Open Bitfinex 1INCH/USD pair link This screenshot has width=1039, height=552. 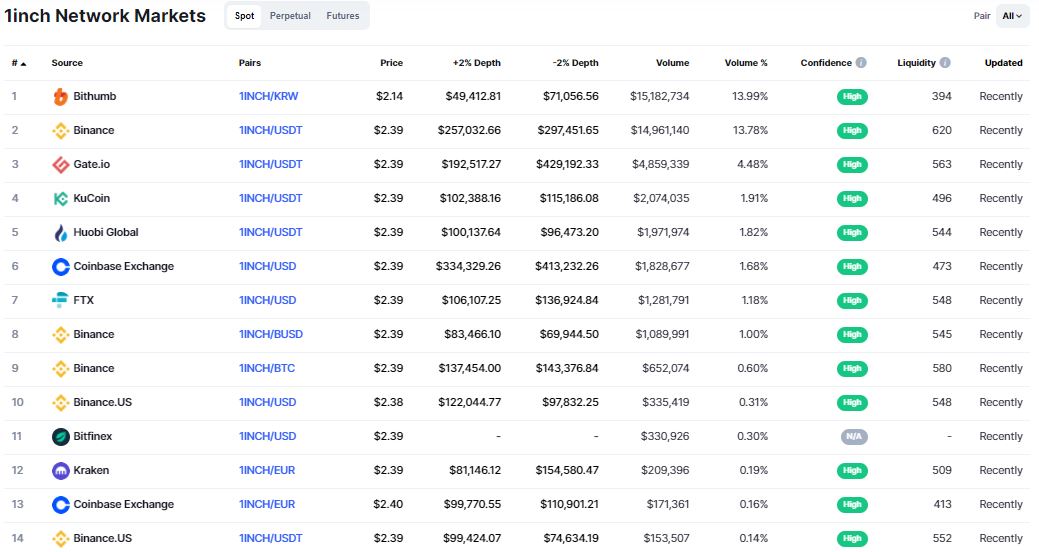268,436
